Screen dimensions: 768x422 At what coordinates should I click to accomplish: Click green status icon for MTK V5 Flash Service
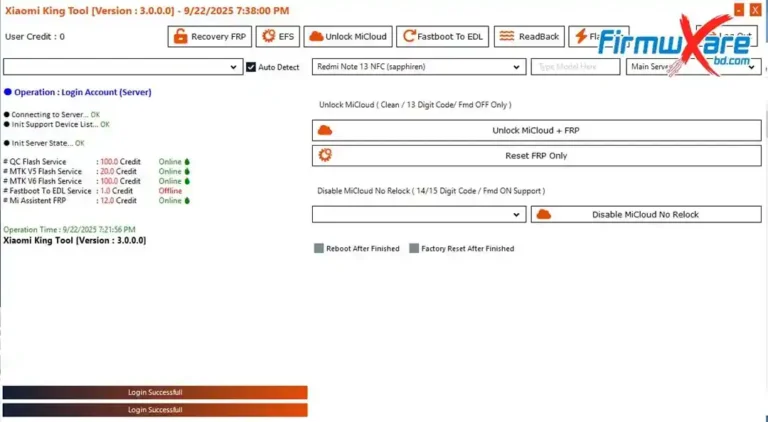(x=187, y=171)
